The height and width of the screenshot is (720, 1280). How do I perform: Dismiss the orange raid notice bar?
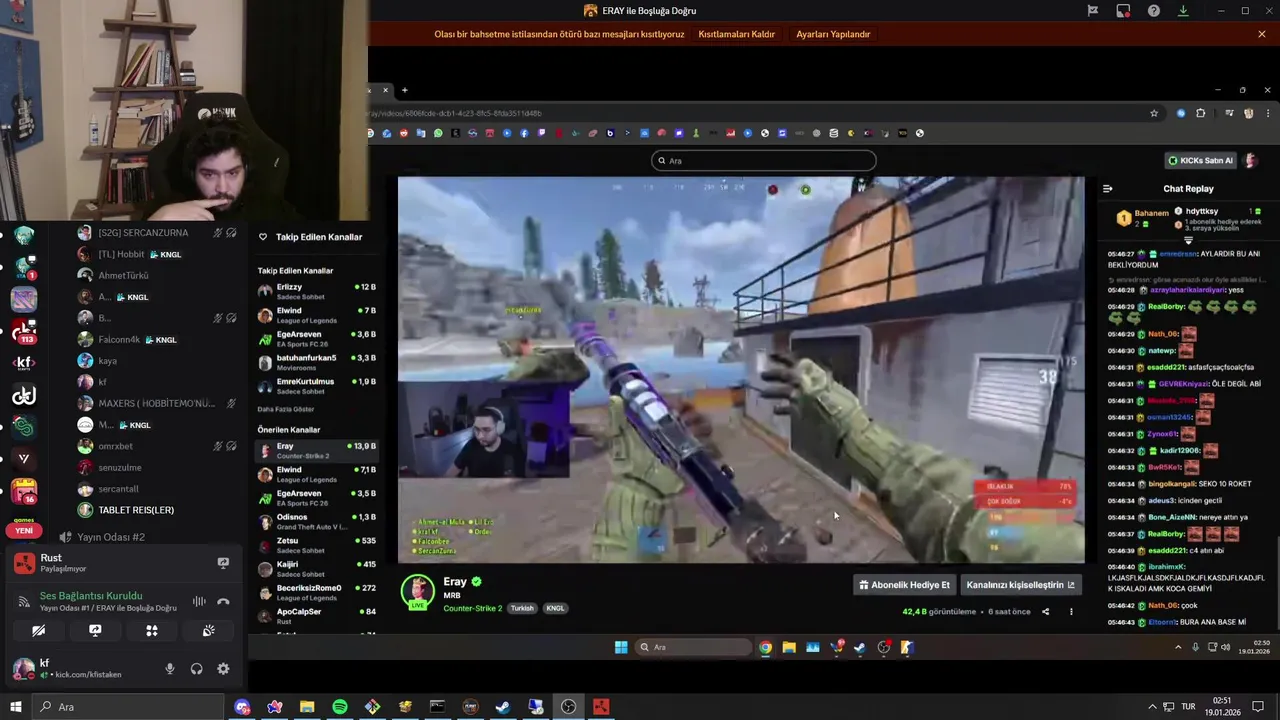pos(1262,34)
